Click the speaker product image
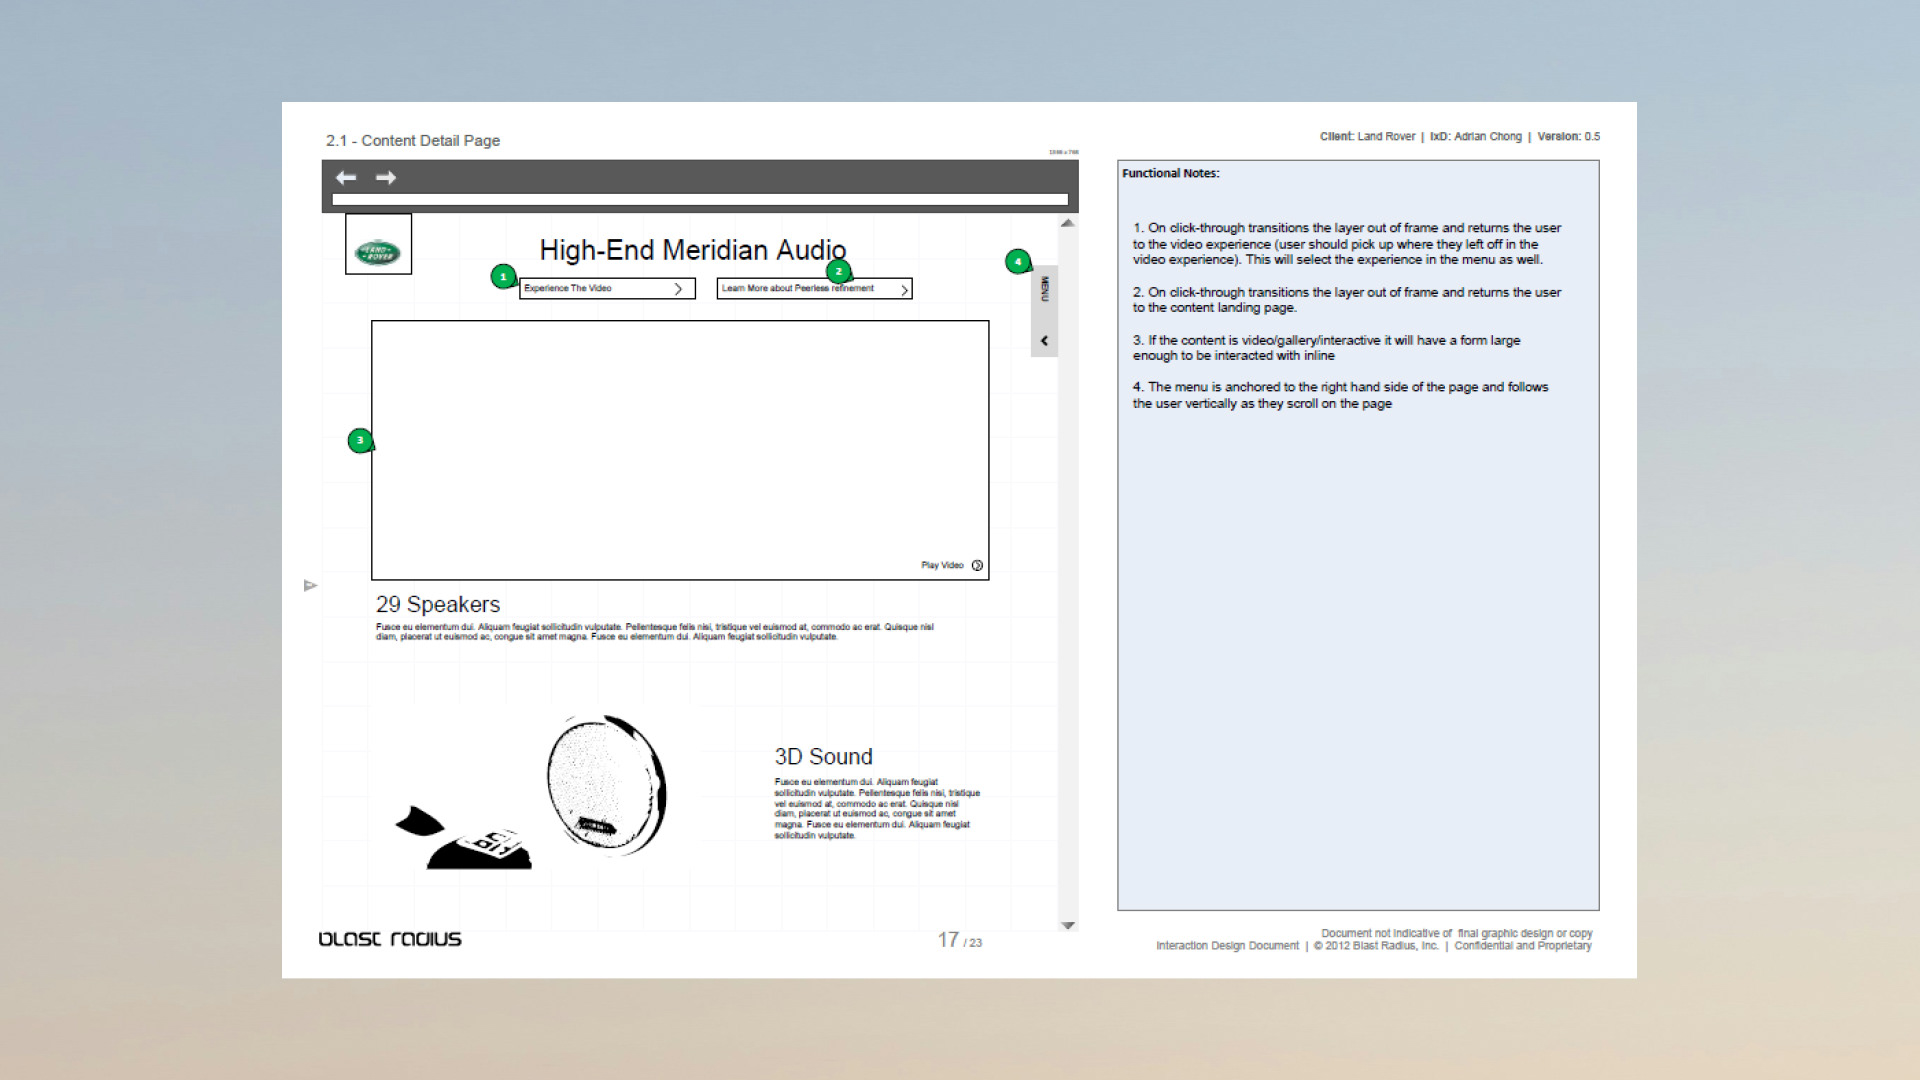This screenshot has height=1080, width=1920. pyautogui.click(x=605, y=785)
